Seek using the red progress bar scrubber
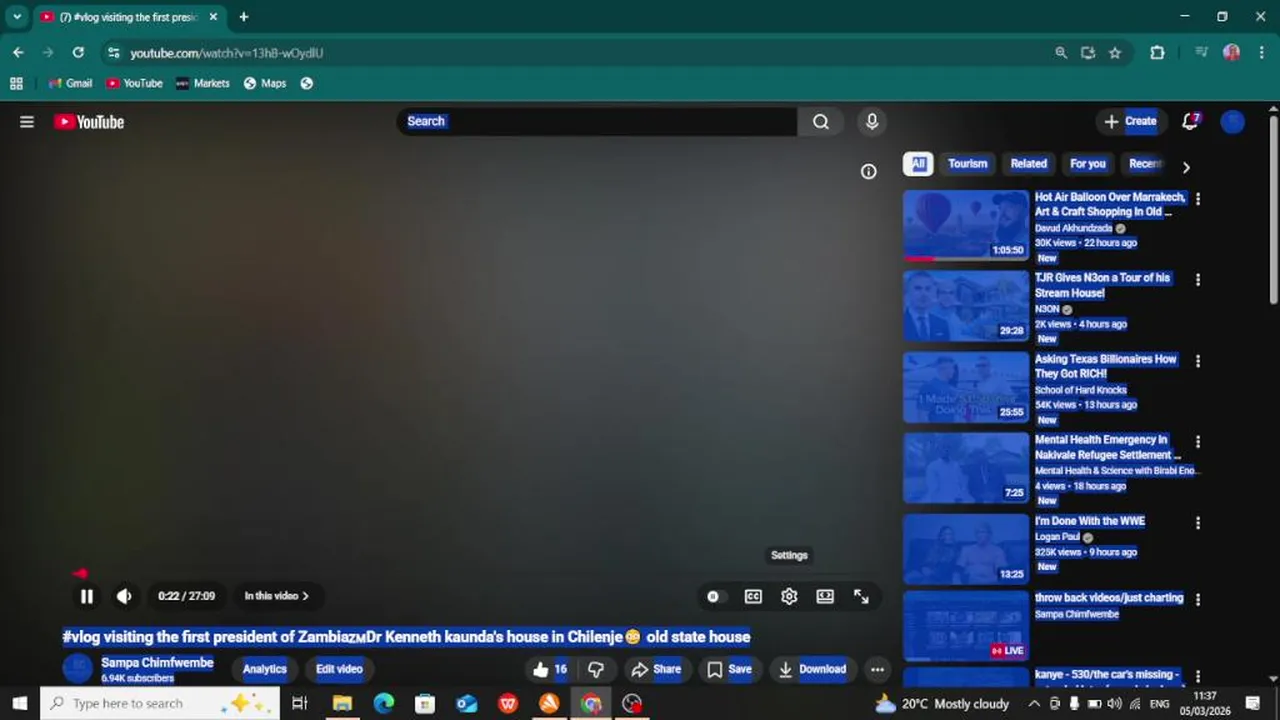 coord(80,574)
